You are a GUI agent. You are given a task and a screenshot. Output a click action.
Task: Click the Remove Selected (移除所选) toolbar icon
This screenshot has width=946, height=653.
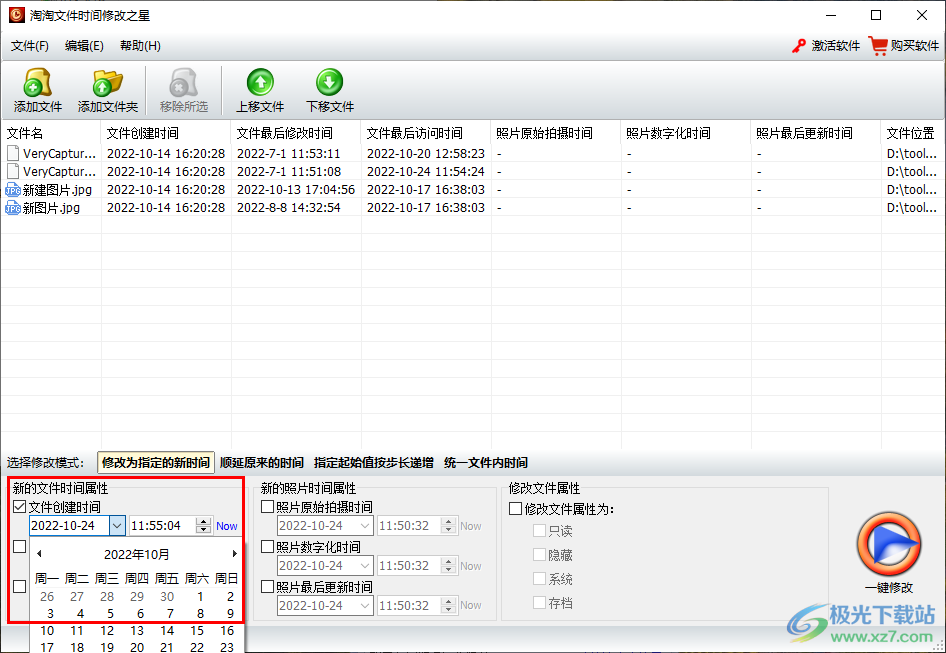[x=183, y=83]
